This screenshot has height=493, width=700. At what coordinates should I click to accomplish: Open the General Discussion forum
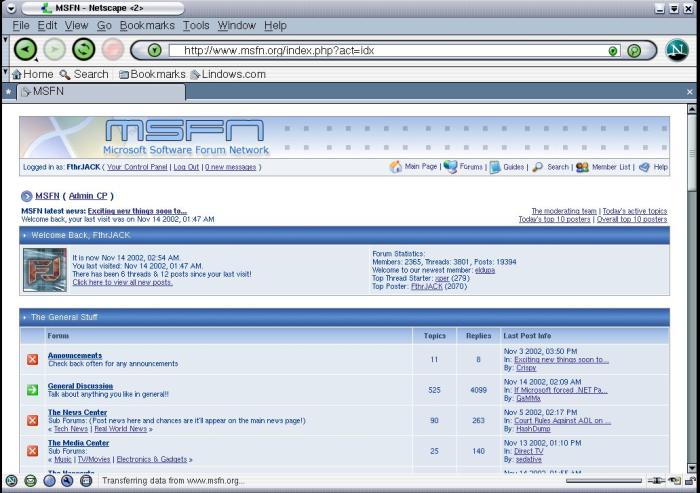pos(80,386)
